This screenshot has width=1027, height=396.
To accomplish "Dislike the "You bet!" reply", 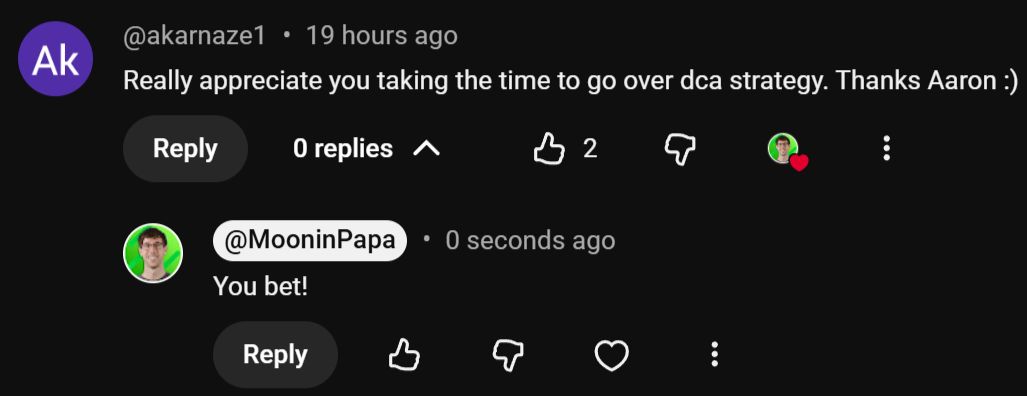I will (508, 356).
